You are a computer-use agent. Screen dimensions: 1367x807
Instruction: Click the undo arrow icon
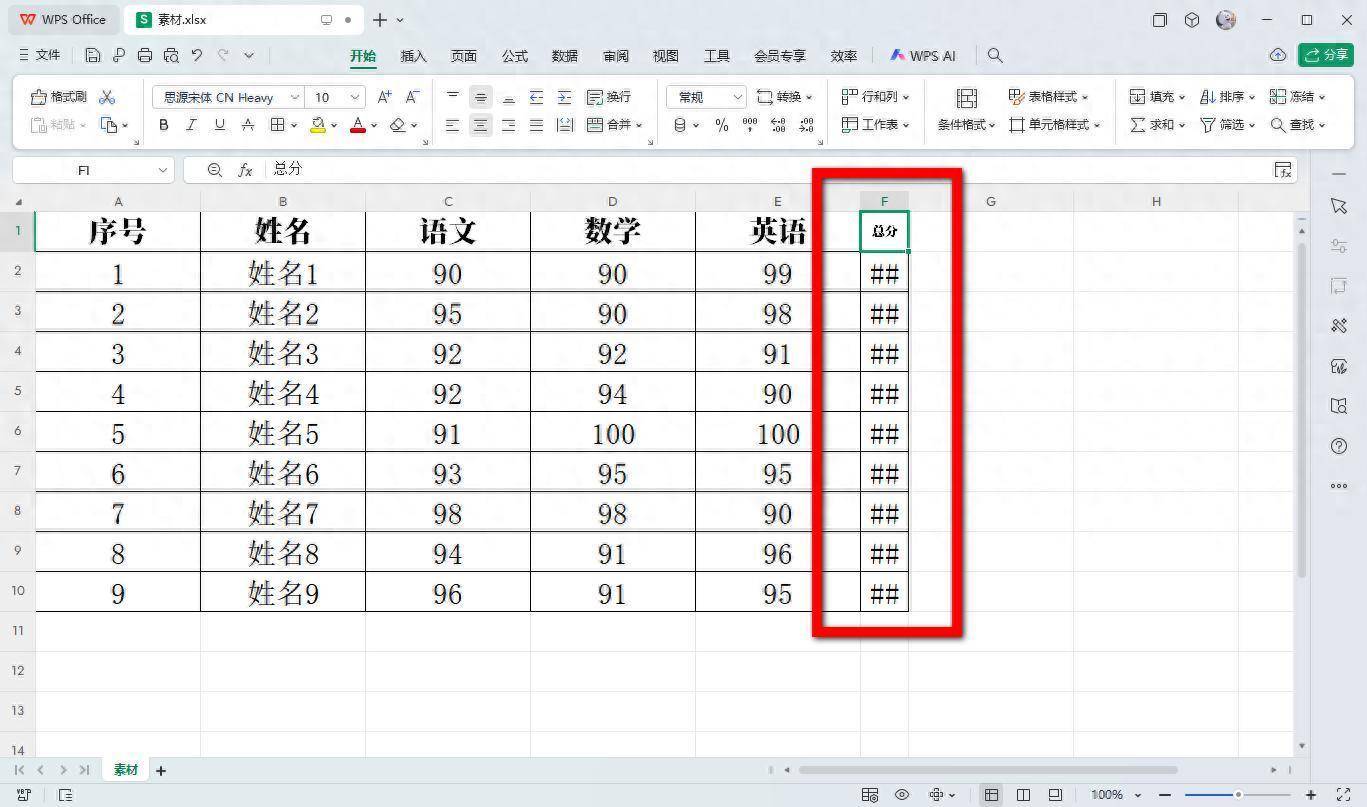tap(197, 56)
